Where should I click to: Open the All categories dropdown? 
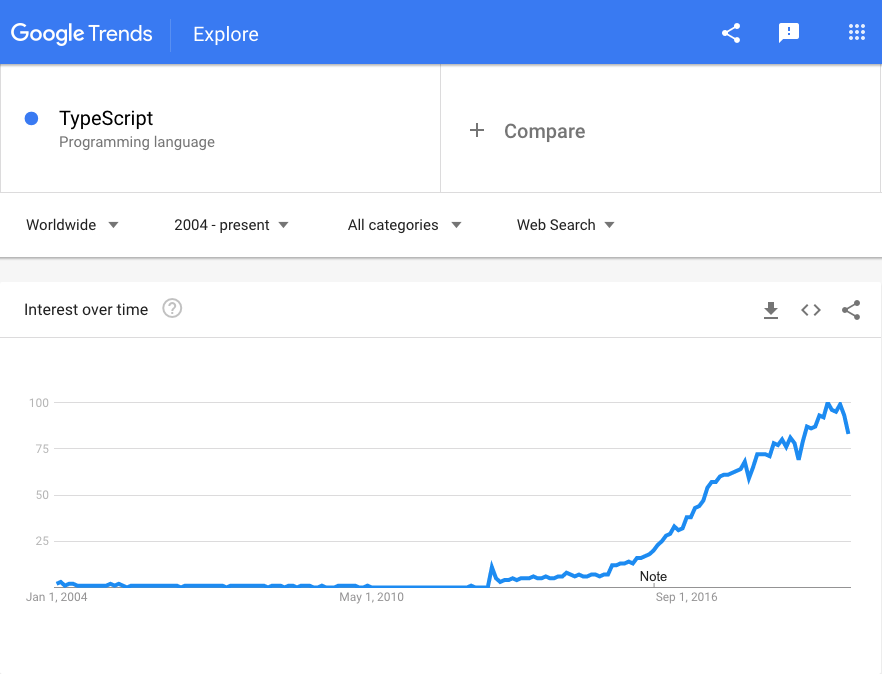[x=404, y=225]
